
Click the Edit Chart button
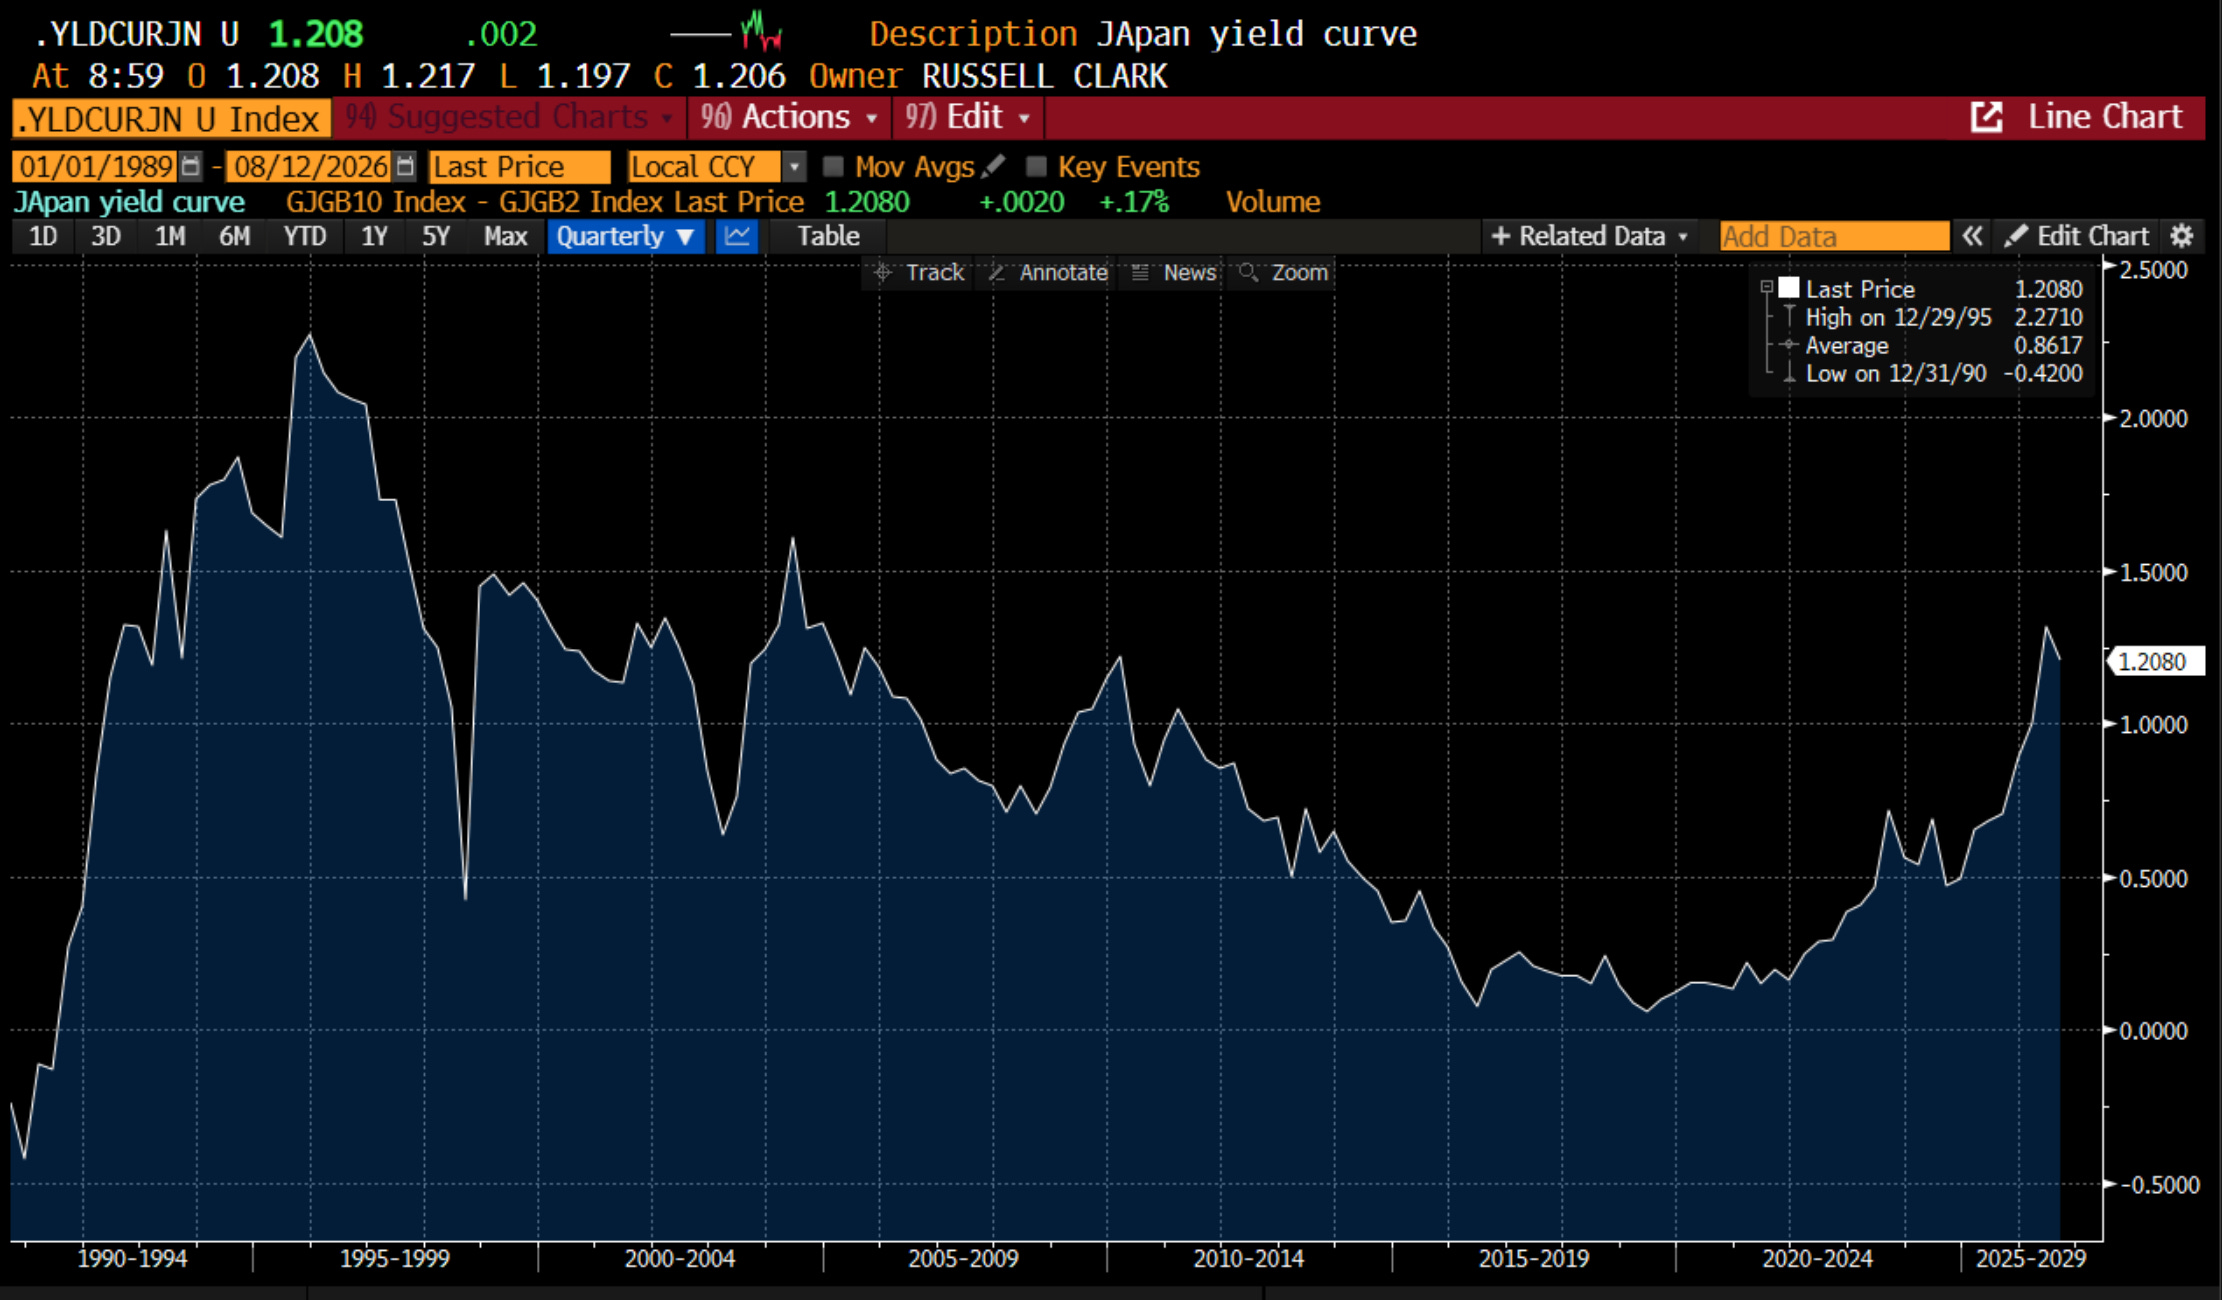[x=2078, y=236]
